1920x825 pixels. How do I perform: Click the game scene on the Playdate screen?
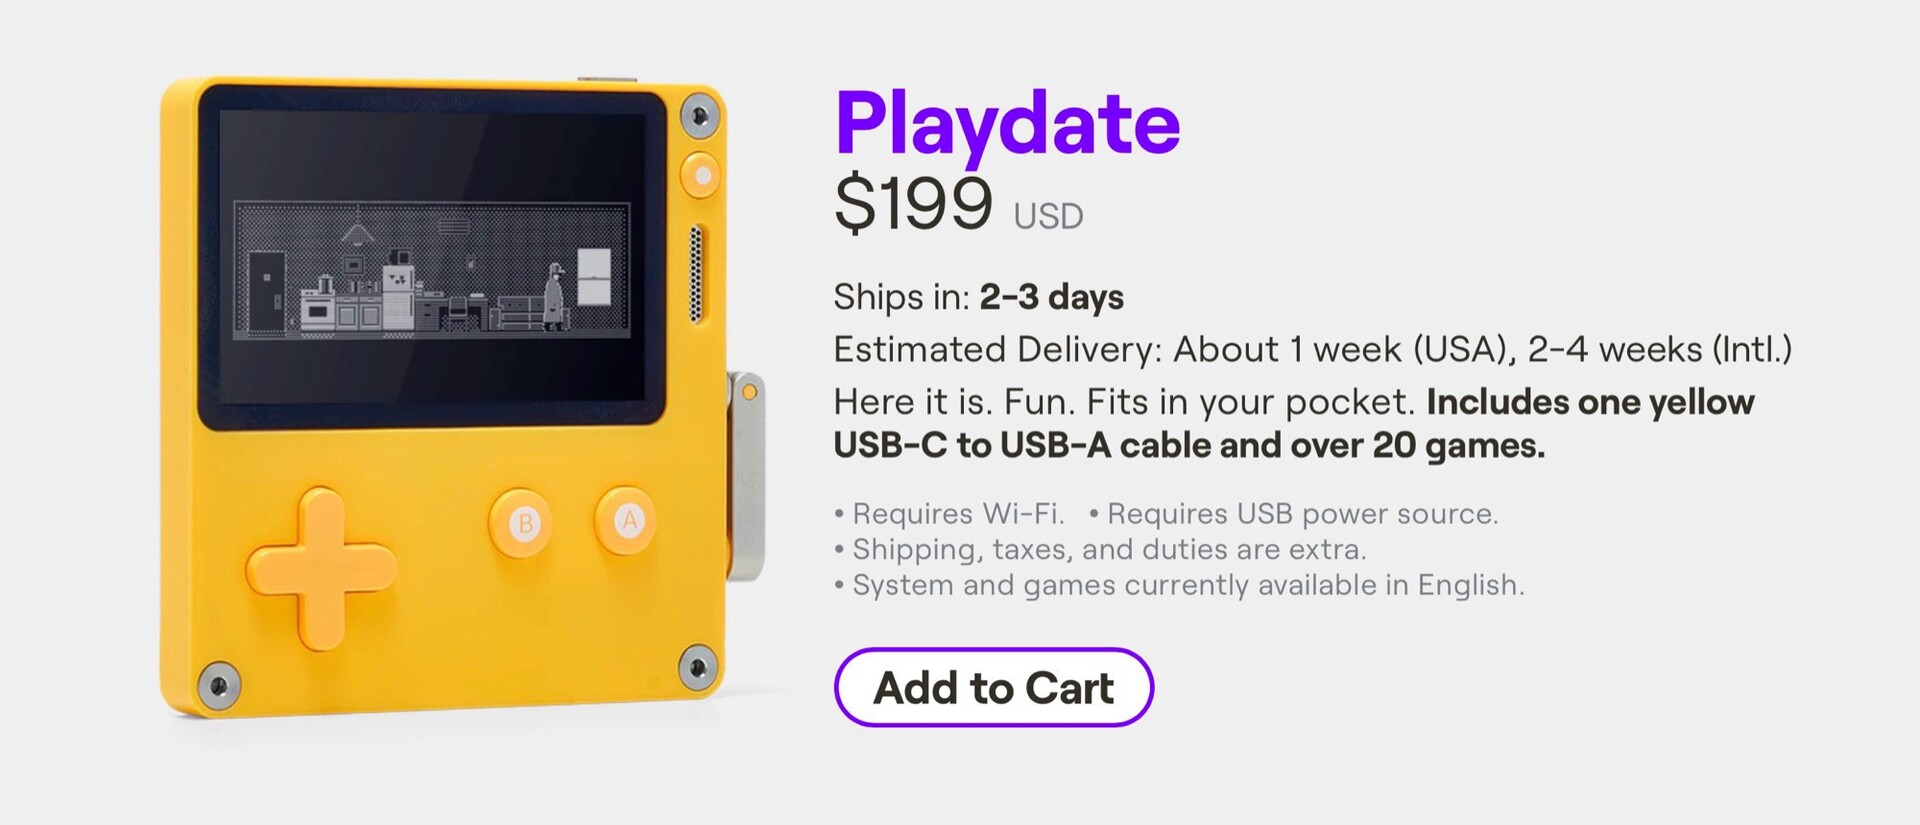point(432,270)
